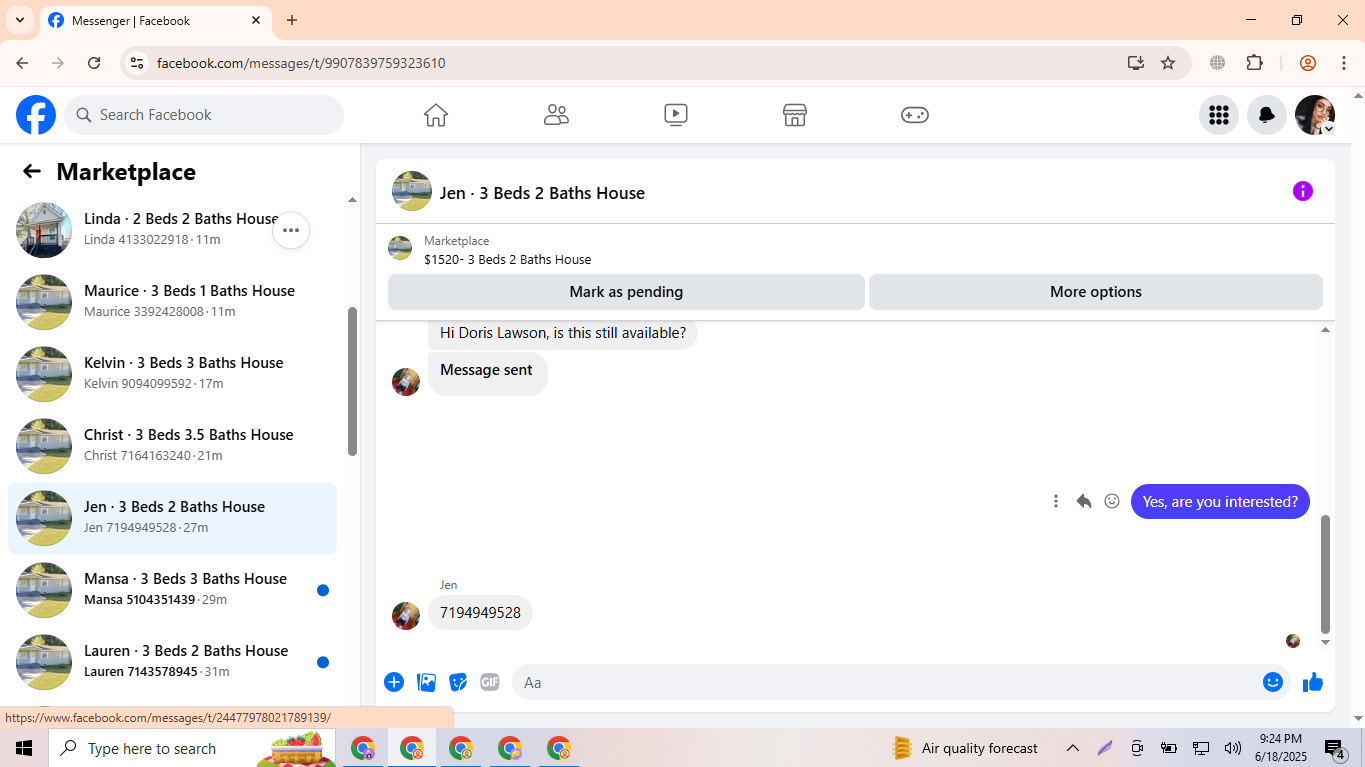Send a thumbs up like

pos(1313,682)
